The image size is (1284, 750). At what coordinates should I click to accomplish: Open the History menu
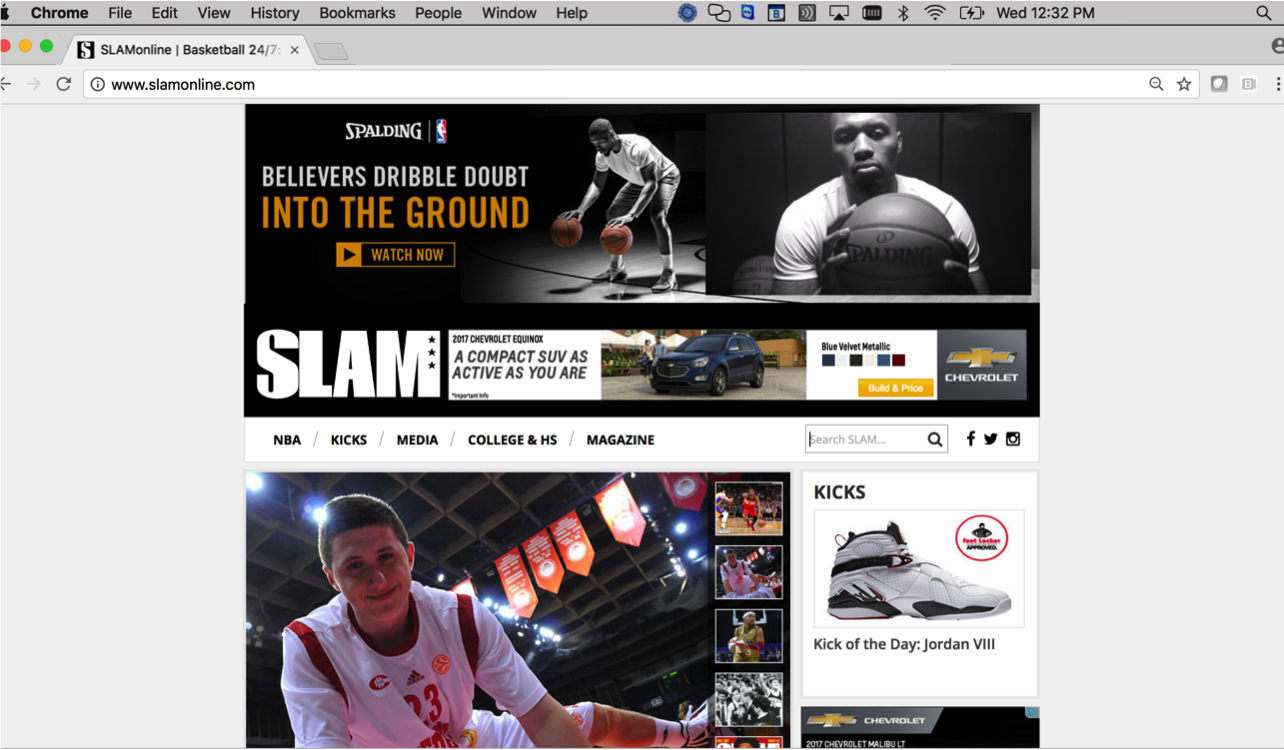click(x=275, y=13)
